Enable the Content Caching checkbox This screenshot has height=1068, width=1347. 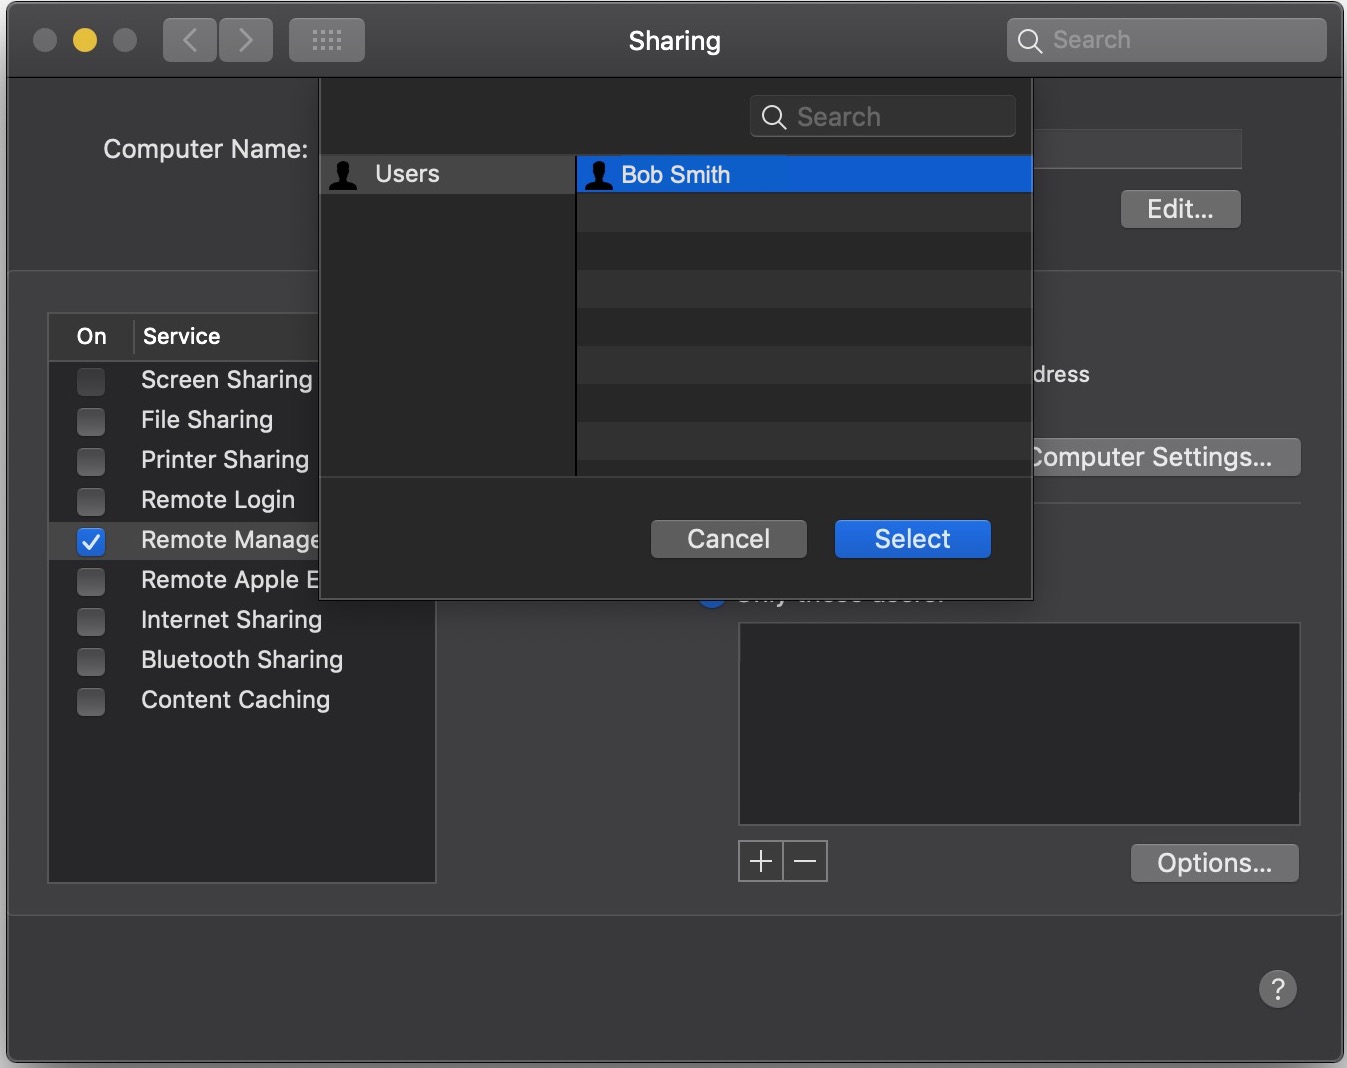tap(91, 701)
